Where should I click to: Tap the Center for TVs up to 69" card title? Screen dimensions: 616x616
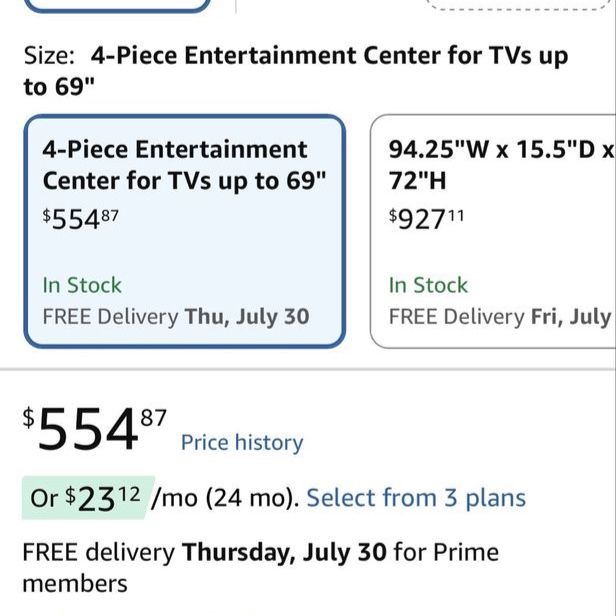(x=184, y=181)
